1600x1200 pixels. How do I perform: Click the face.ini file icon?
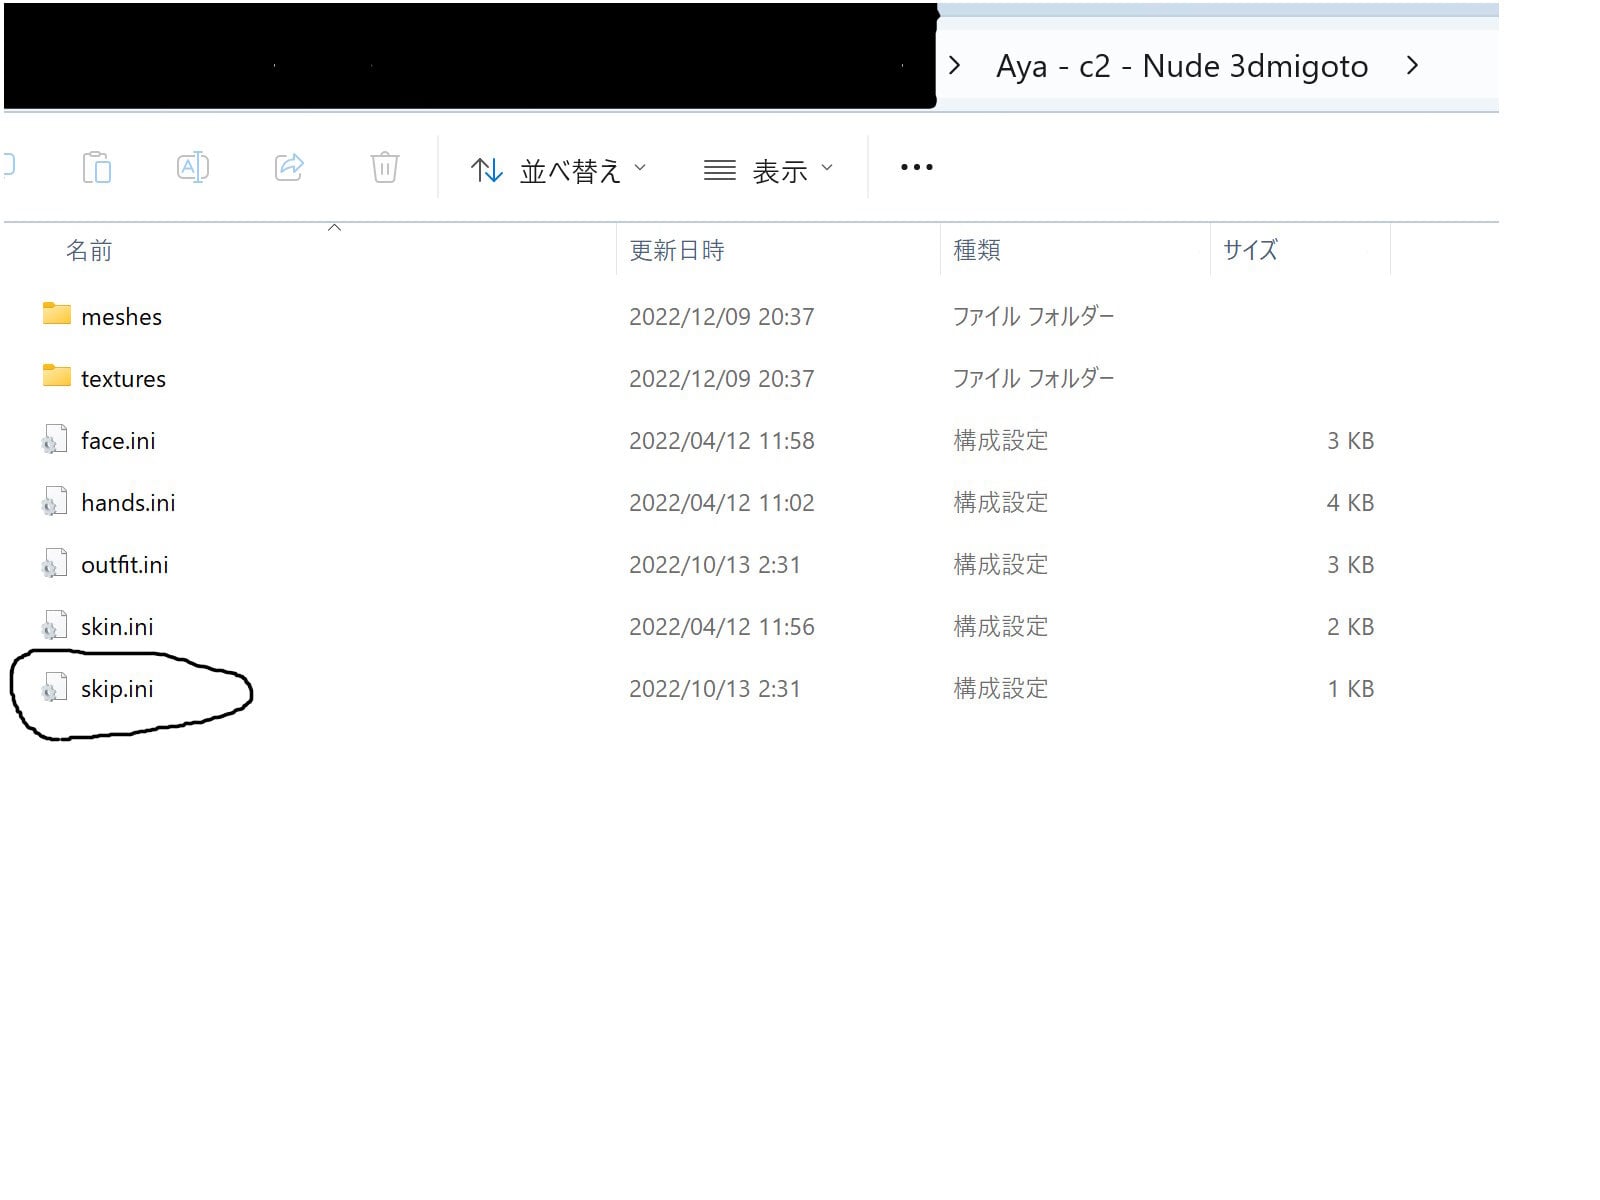tap(54, 440)
